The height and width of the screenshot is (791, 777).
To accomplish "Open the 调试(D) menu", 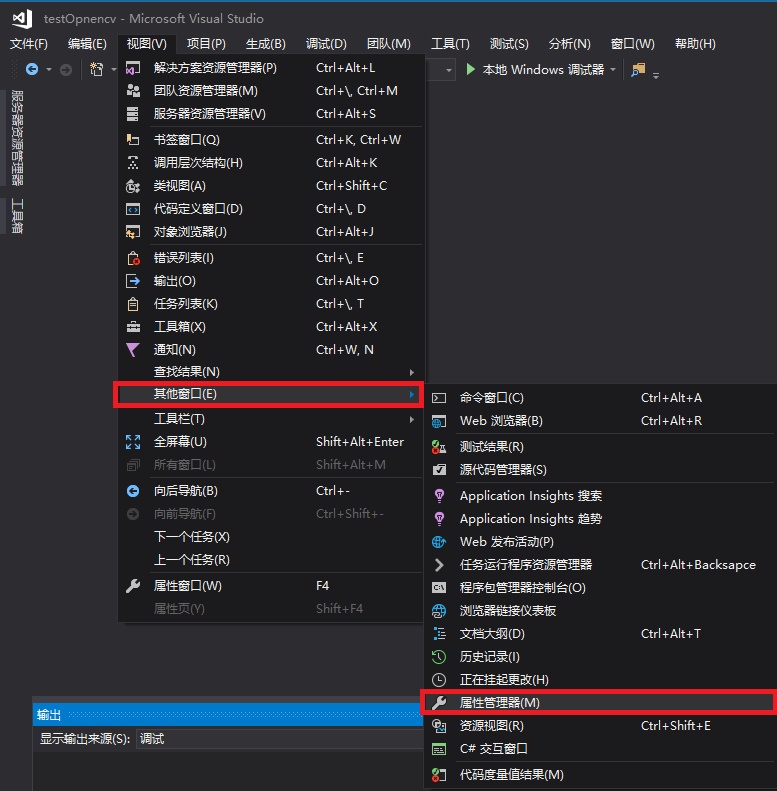I will click(x=326, y=44).
